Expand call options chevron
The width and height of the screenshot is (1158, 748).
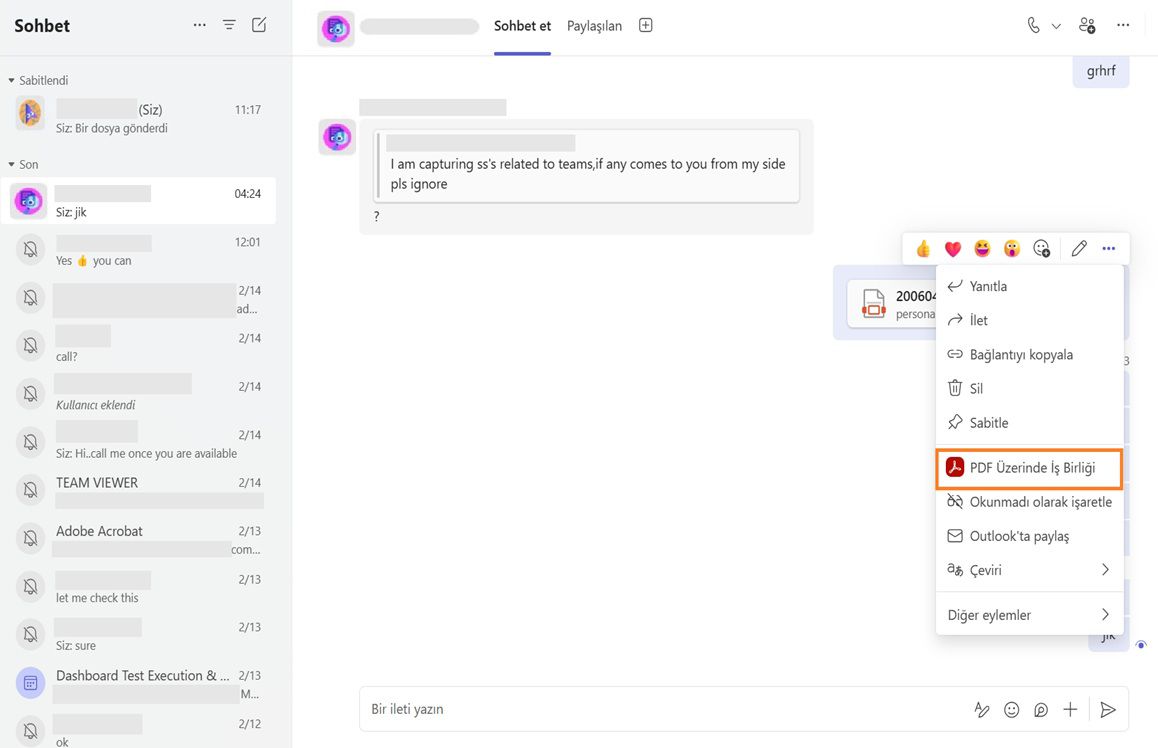[x=1056, y=24]
